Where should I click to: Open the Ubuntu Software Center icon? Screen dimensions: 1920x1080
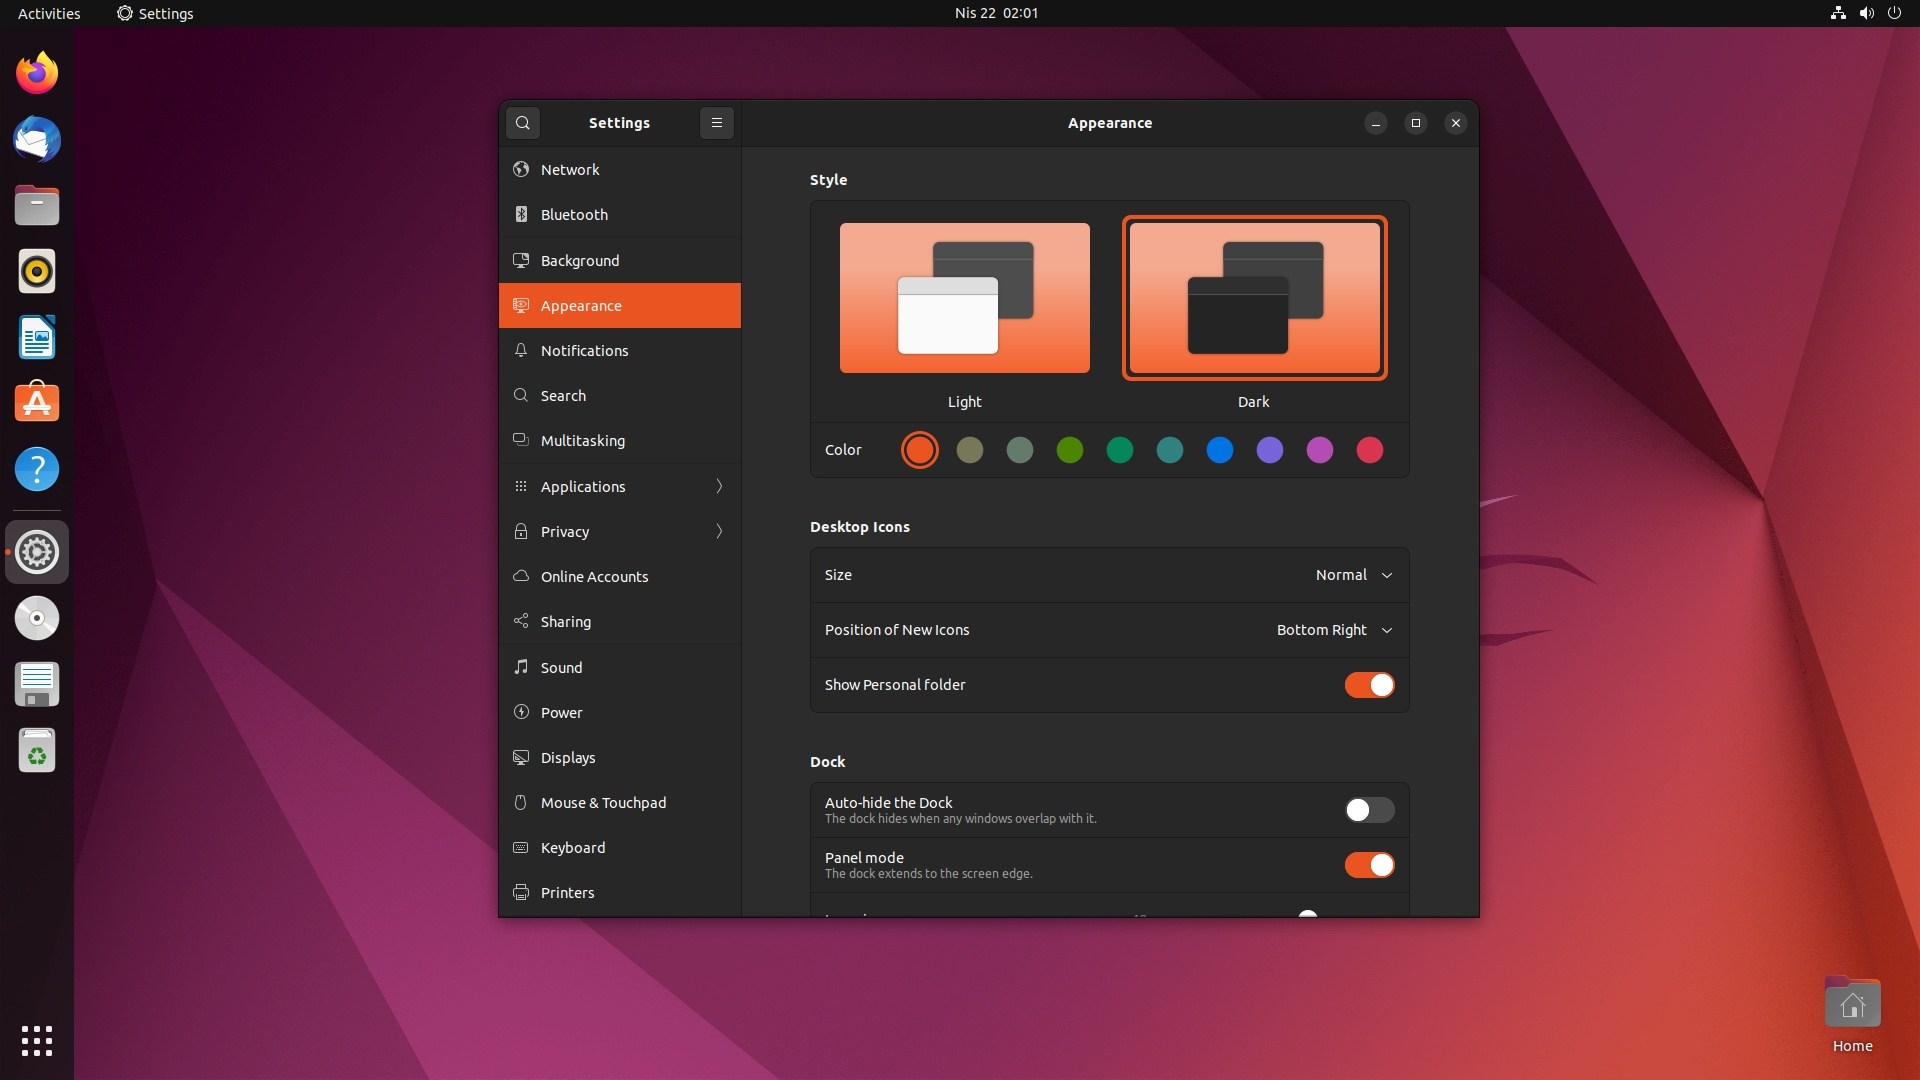pyautogui.click(x=36, y=402)
